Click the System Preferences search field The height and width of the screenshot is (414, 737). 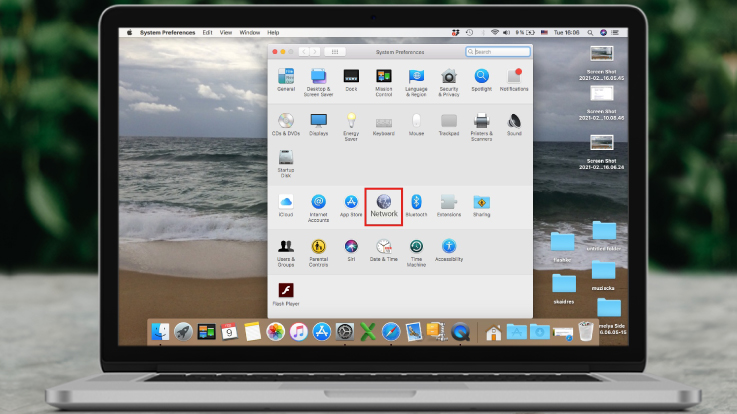point(498,51)
